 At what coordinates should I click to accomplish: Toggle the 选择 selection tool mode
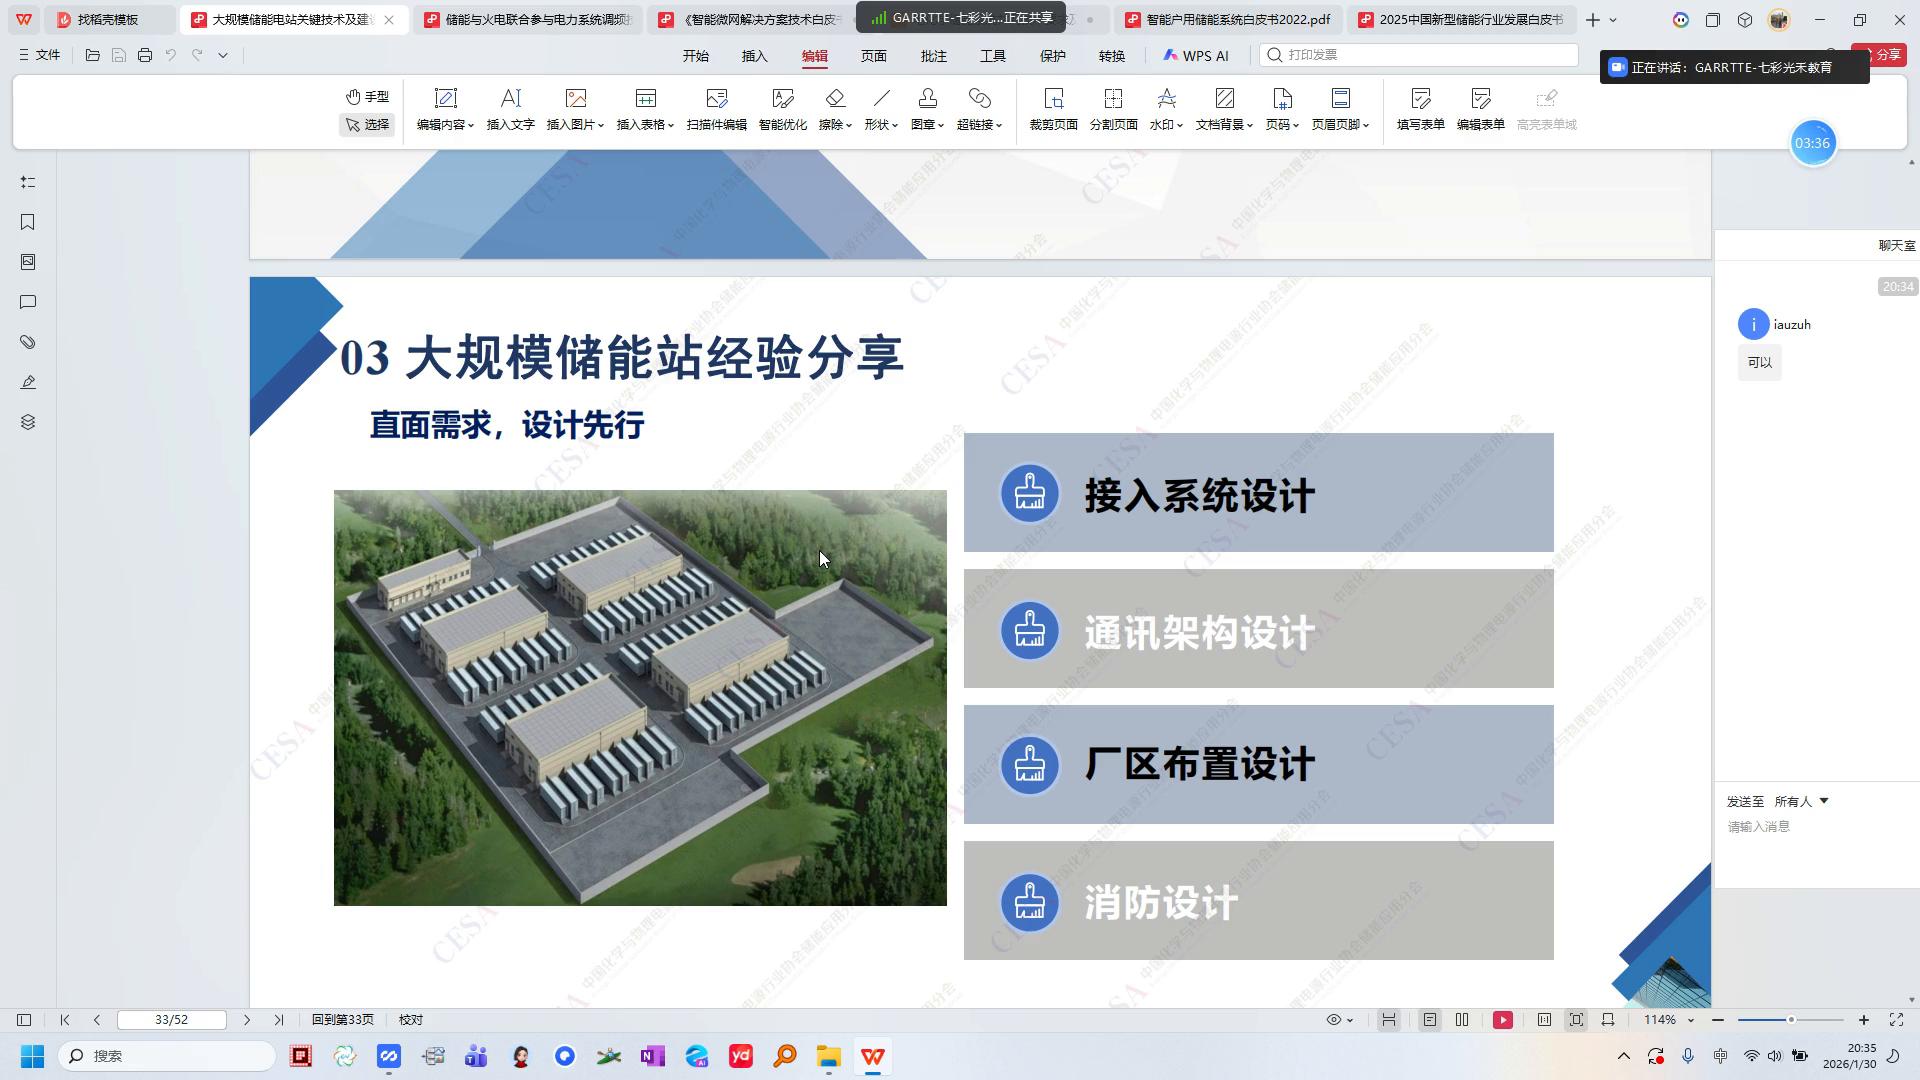coord(367,125)
